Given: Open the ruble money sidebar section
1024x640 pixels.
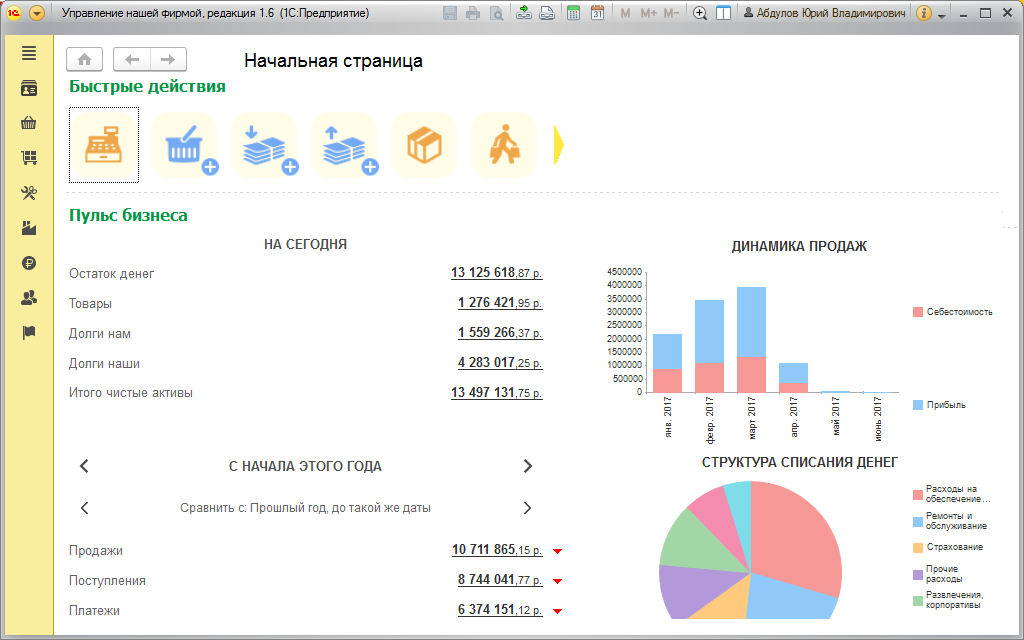Looking at the screenshot, I should tap(28, 263).
